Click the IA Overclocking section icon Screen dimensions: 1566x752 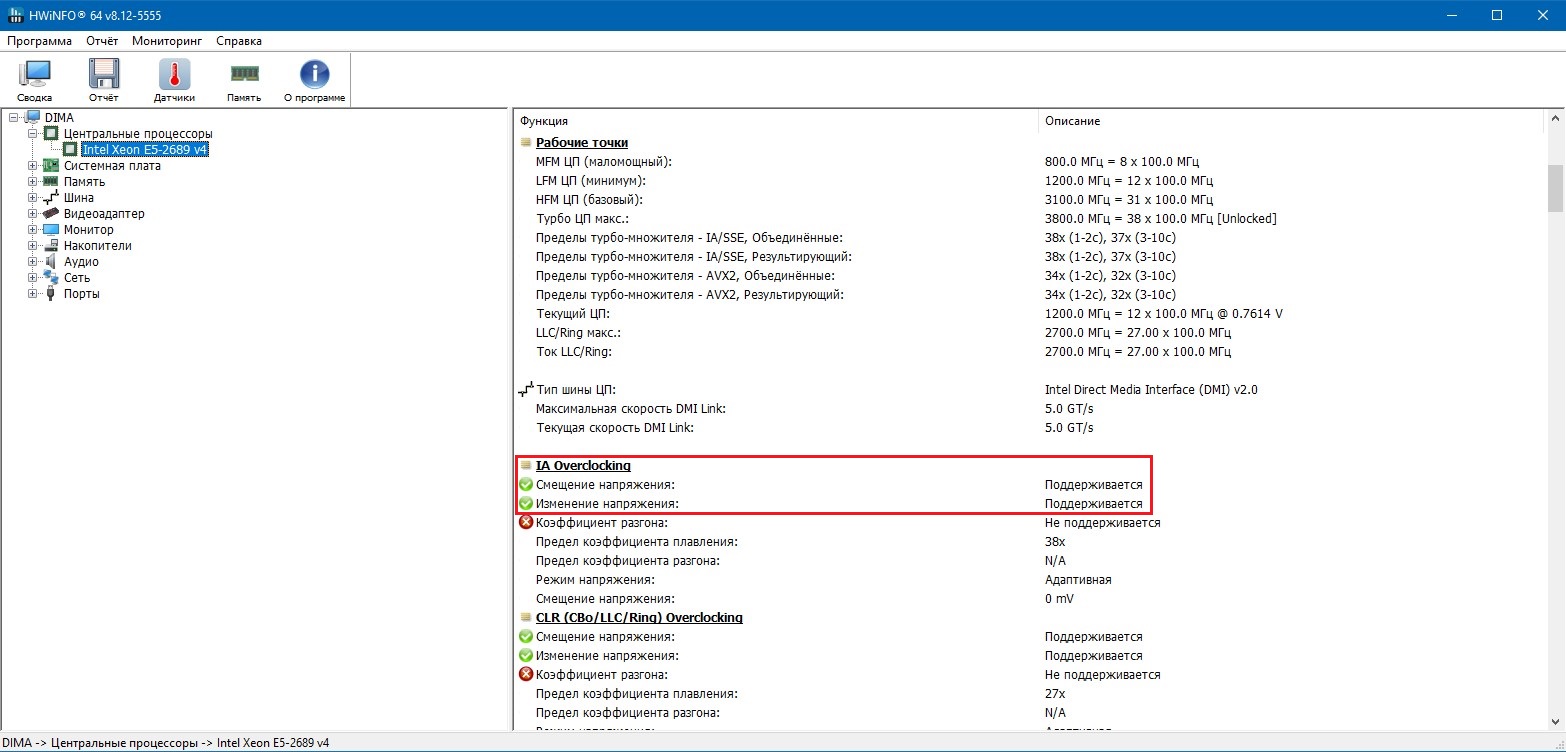click(526, 466)
